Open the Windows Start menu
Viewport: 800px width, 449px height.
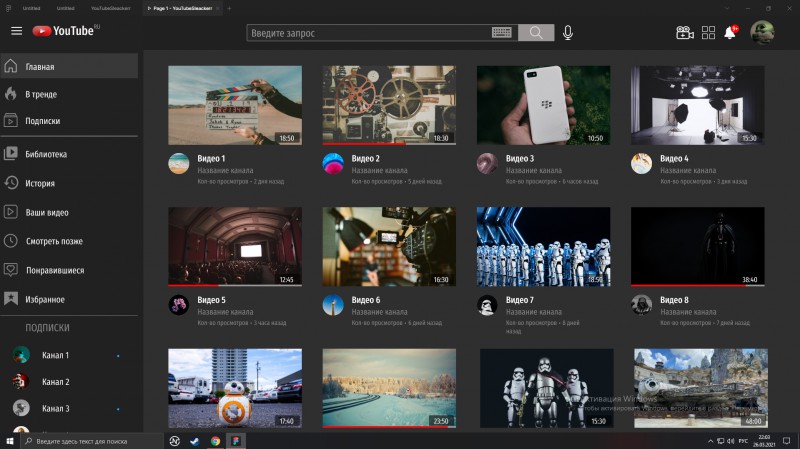coord(10,441)
